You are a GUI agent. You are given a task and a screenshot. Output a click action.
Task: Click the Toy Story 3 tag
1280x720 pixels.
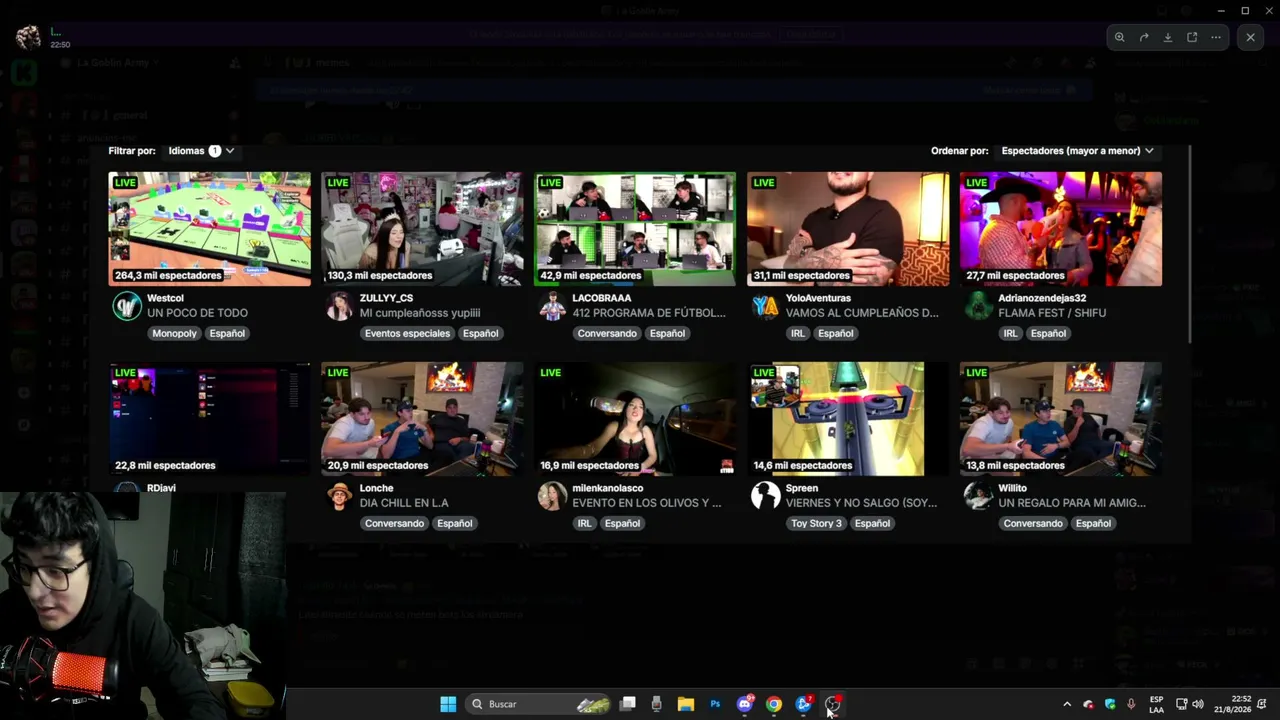[x=816, y=523]
